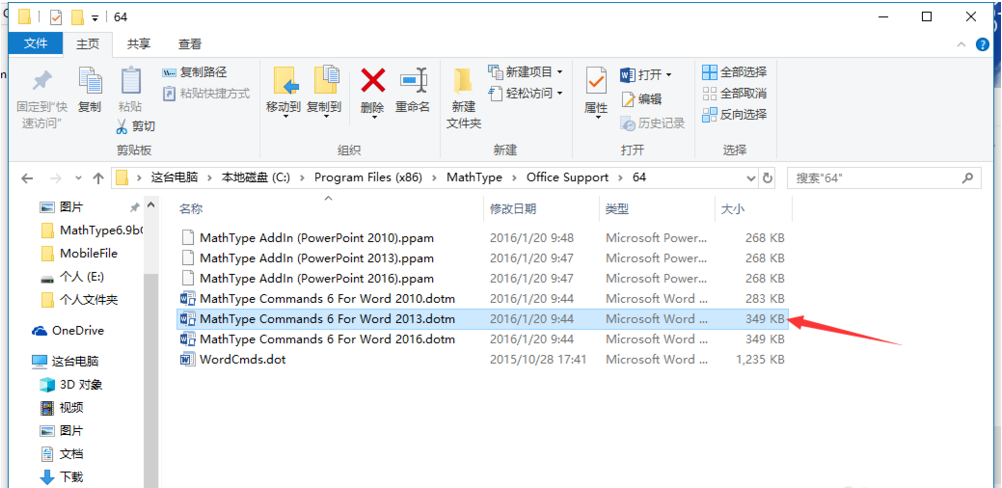This screenshot has width=1002, height=488.
Task: Switch to the Share (共享) ribbon tab
Action: pyautogui.click(x=139, y=44)
